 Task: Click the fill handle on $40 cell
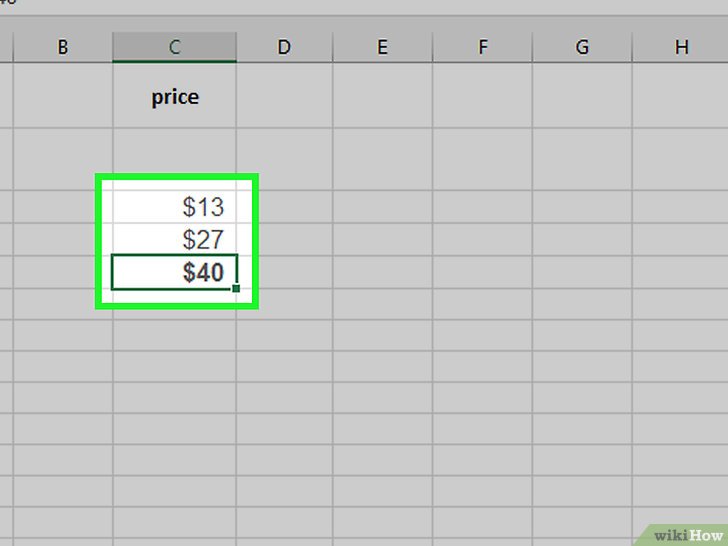[236, 288]
